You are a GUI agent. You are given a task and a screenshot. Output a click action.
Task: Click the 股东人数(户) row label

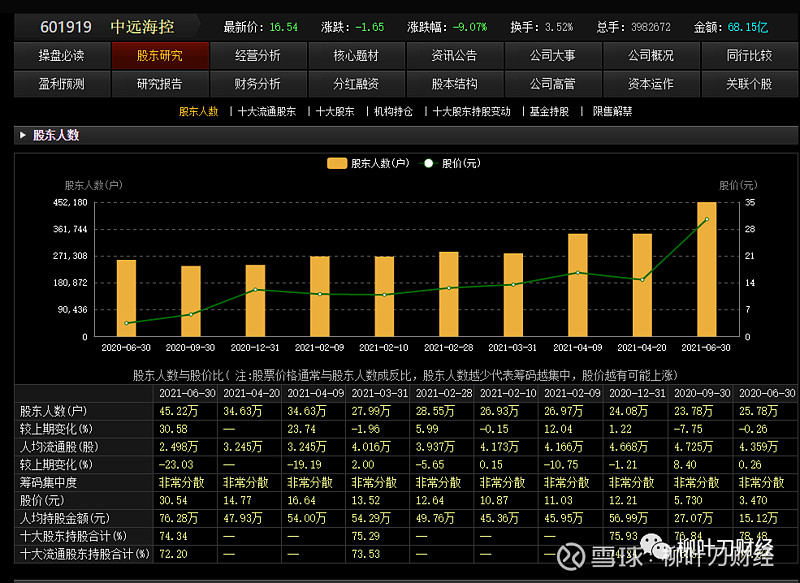click(x=54, y=411)
